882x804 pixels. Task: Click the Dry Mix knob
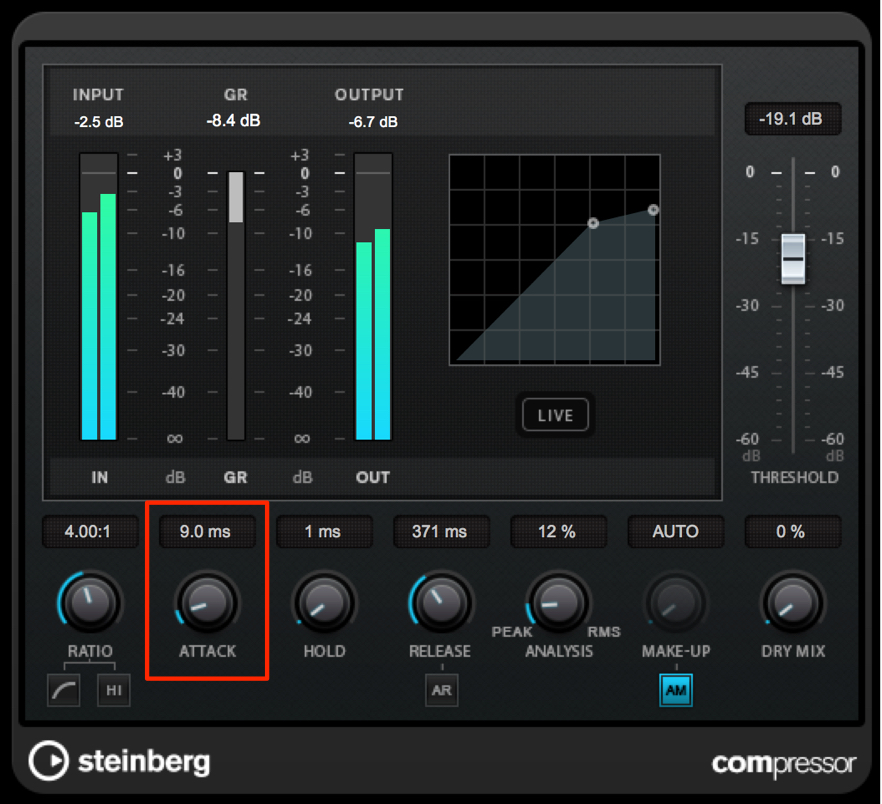(x=793, y=603)
